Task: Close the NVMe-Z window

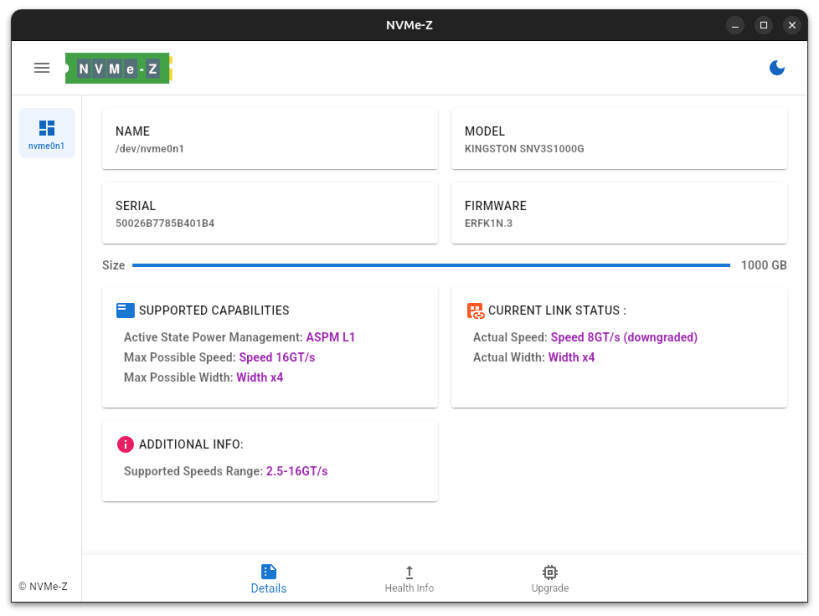Action: [792, 25]
